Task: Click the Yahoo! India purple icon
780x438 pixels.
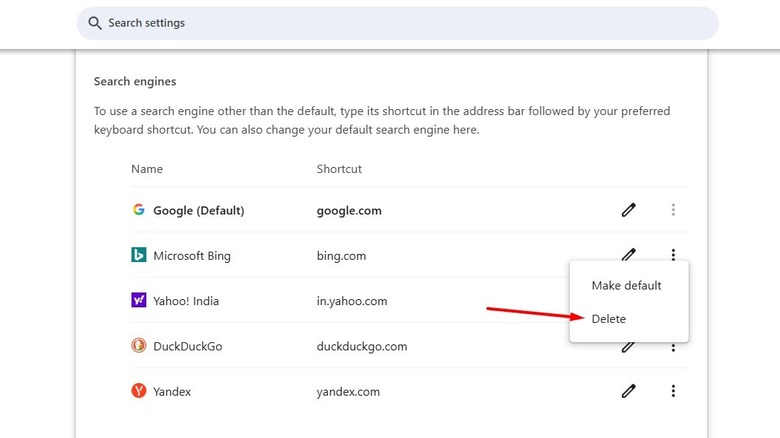Action: (139, 300)
